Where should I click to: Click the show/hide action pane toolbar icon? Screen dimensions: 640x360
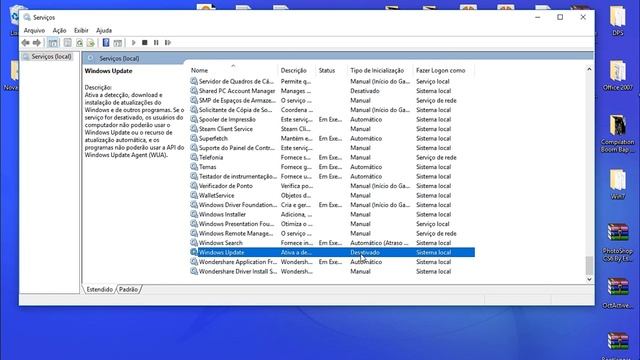point(118,42)
